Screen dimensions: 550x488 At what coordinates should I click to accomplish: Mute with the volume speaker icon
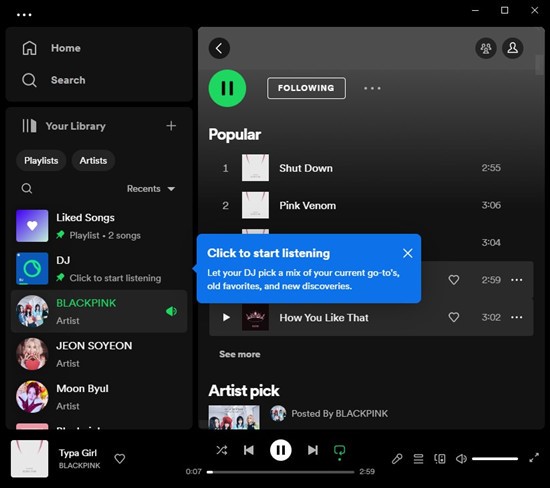[461, 459]
